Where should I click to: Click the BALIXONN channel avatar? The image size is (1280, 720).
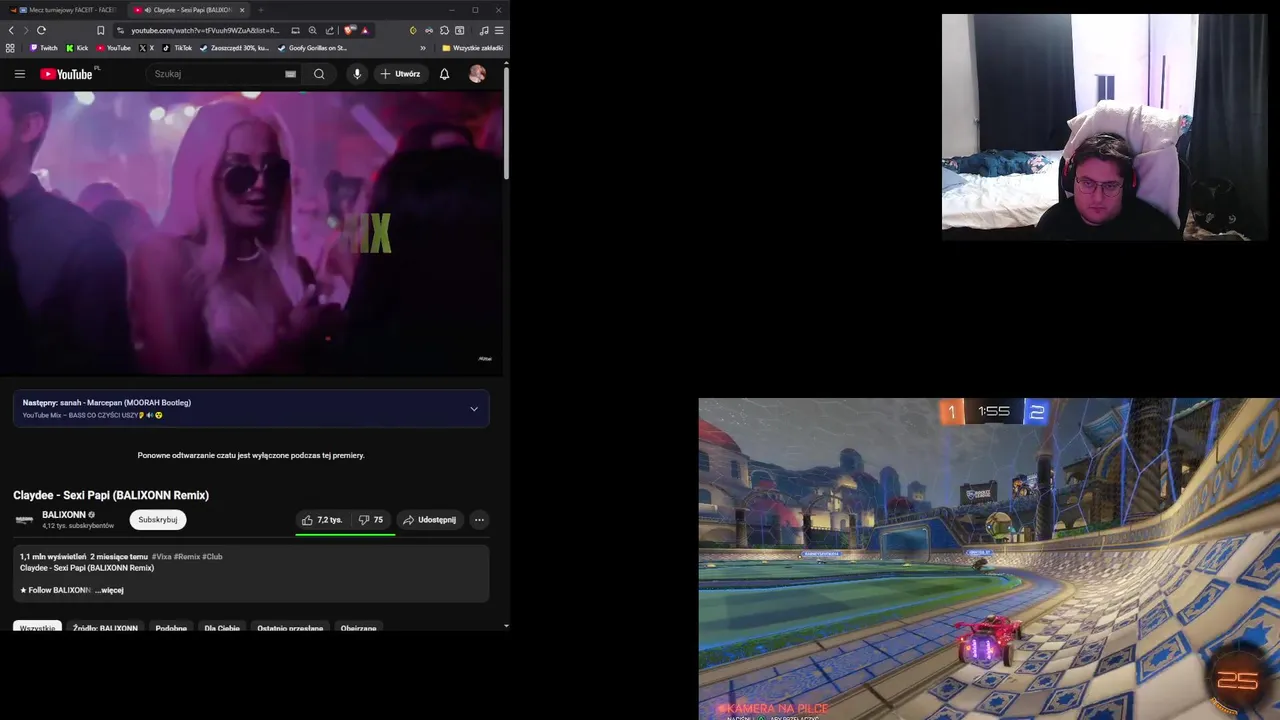(x=24, y=520)
